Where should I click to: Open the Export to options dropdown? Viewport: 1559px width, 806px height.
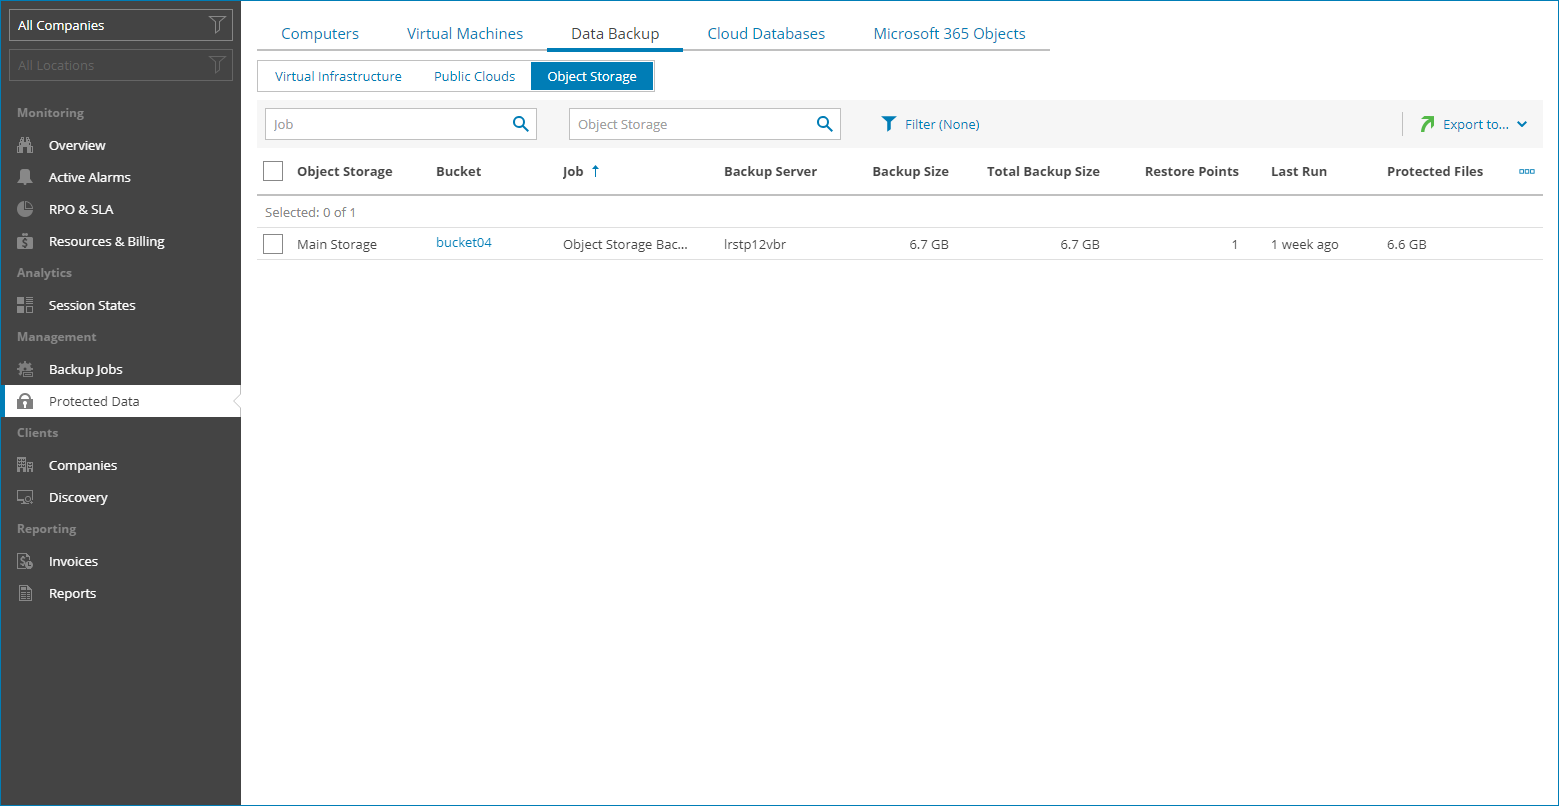pos(1474,123)
